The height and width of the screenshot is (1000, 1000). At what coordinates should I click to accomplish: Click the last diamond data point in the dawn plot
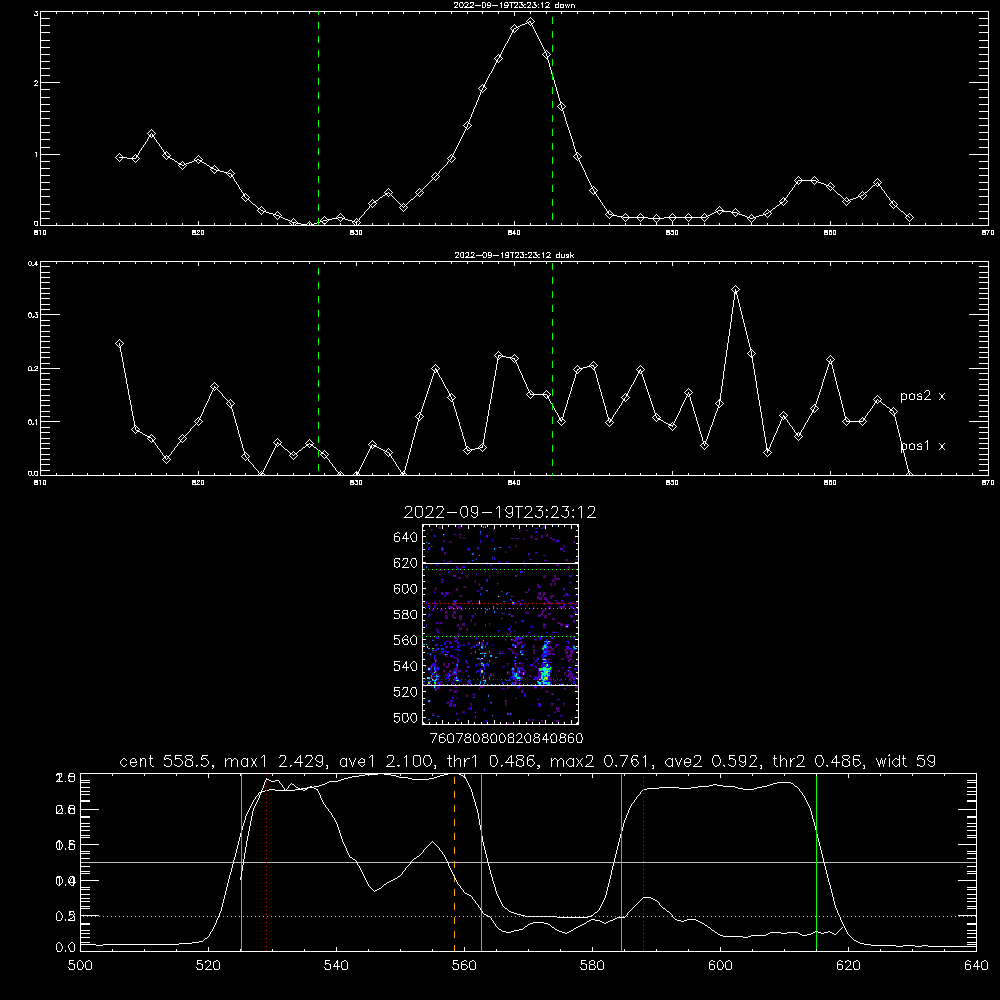(909, 218)
